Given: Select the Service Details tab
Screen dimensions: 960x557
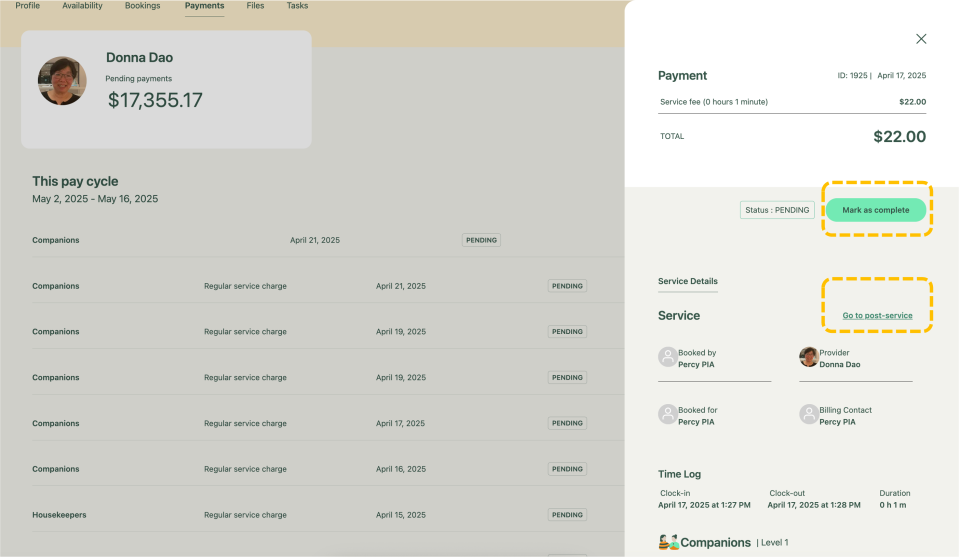Looking at the screenshot, I should pos(687,282).
